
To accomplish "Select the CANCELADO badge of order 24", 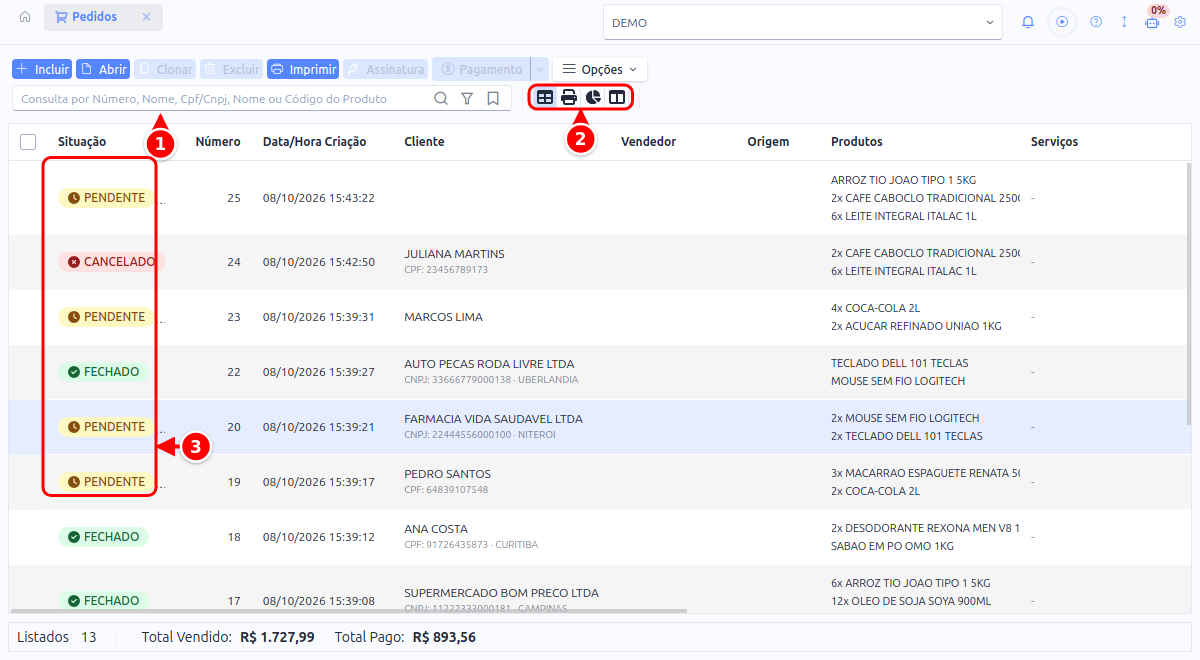I will [x=111, y=262].
